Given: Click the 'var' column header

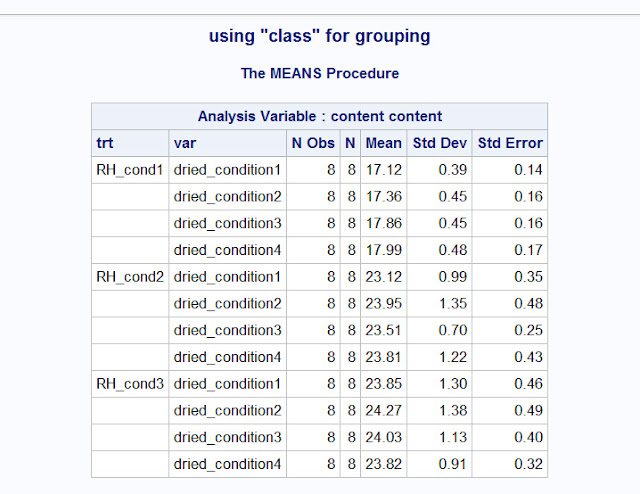Looking at the screenshot, I should click(184, 143).
